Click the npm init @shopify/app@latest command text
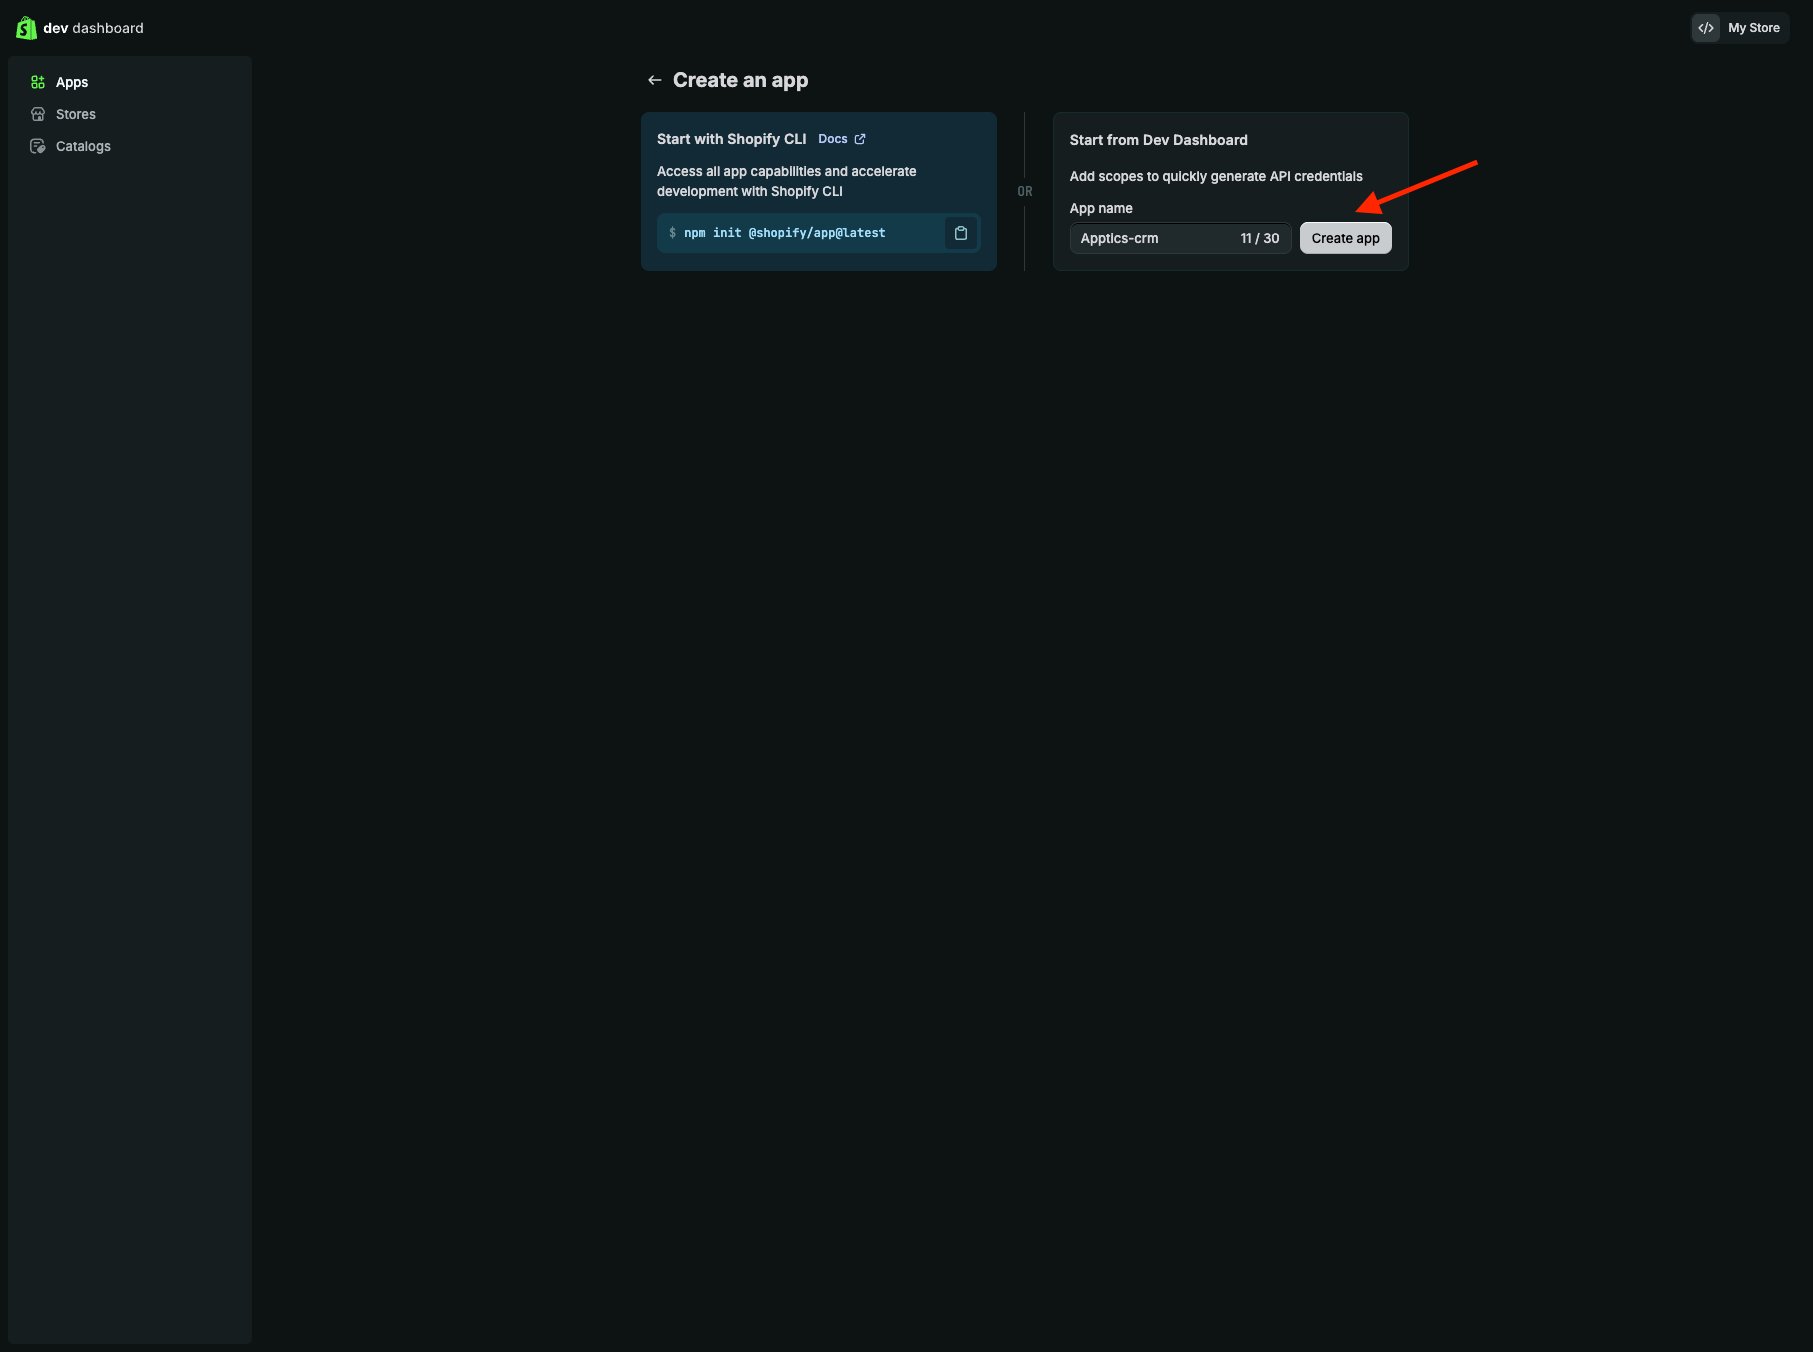This screenshot has height=1352, width=1813. coord(784,233)
